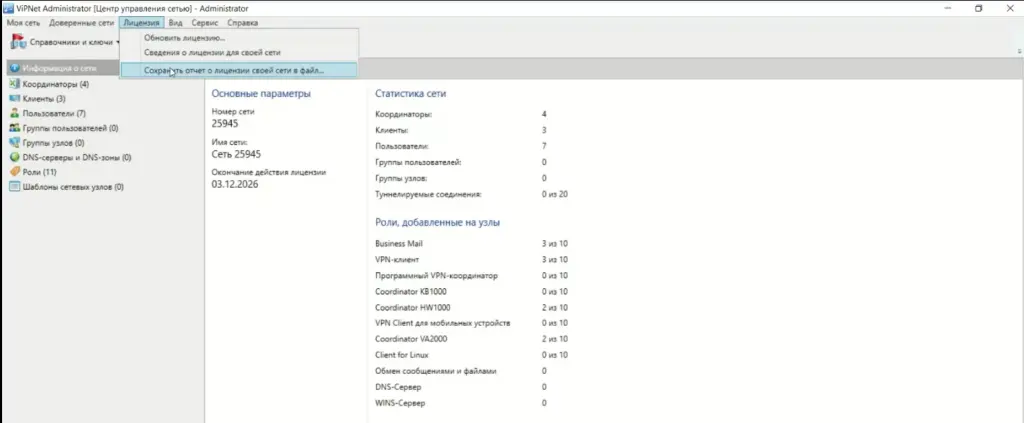Screen dimensions: 1024x423
Task: Open the Сервис menu
Action: 205,23
